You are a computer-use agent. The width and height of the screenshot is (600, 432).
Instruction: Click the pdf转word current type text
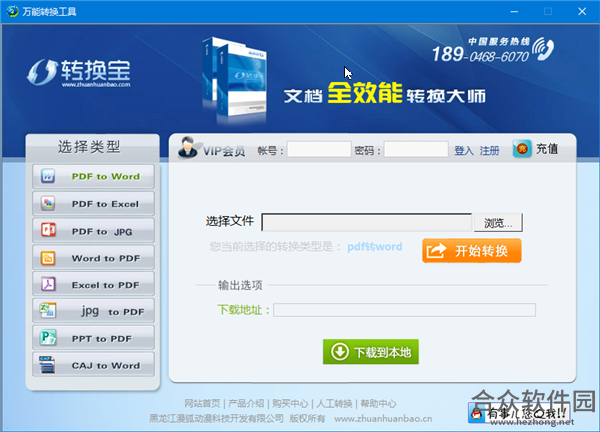tap(375, 246)
